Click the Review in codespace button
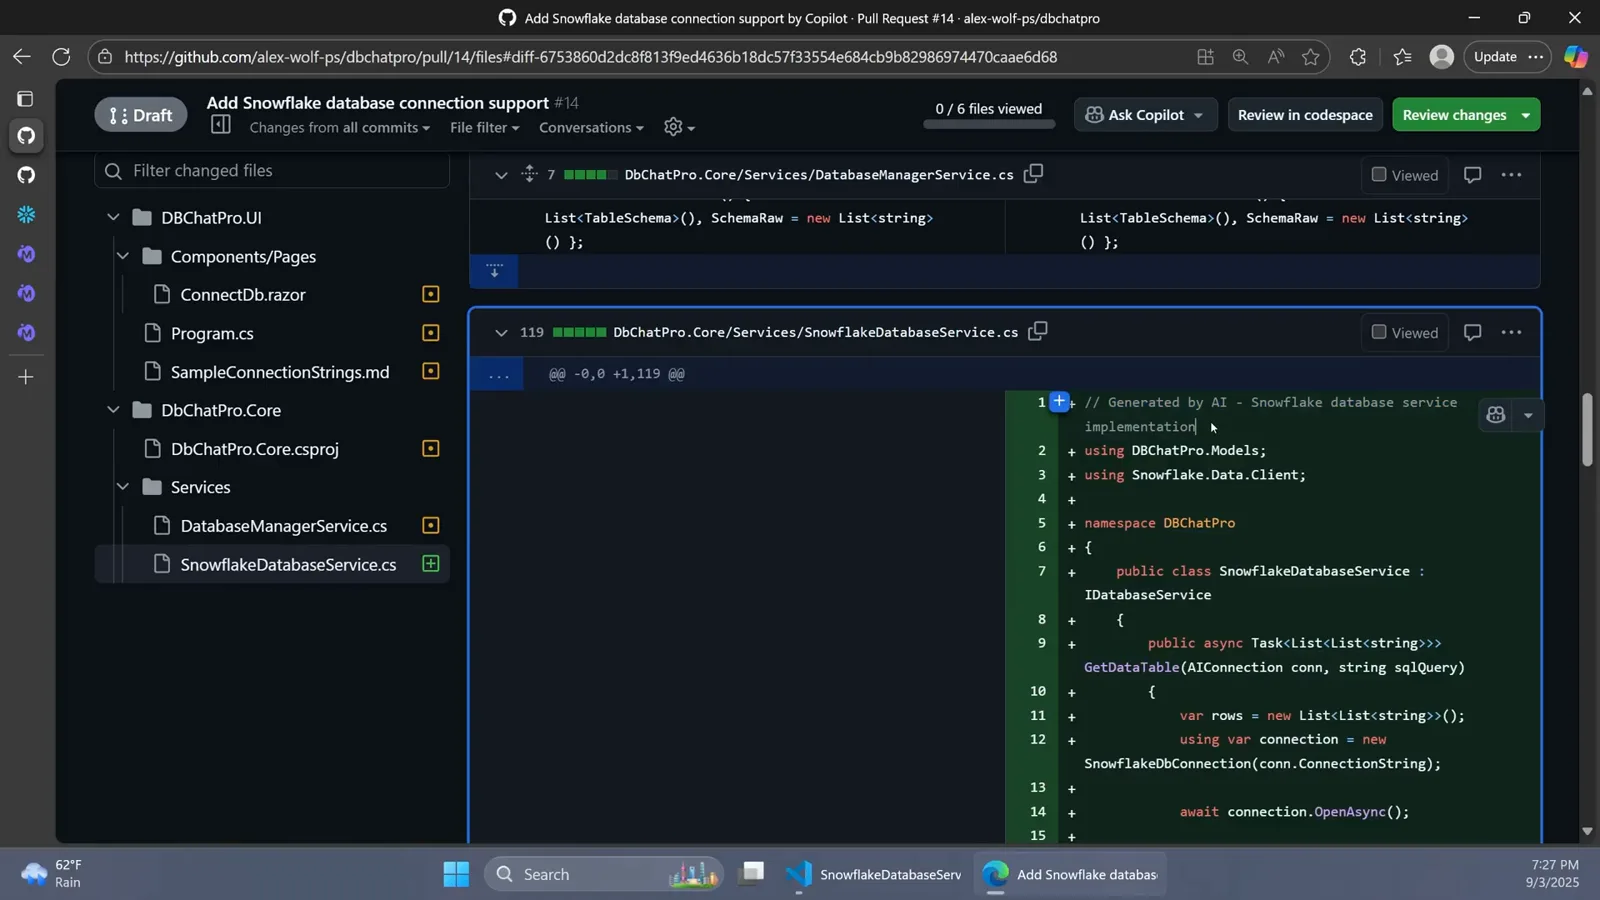Viewport: 1600px width, 900px height. pyautogui.click(x=1305, y=115)
